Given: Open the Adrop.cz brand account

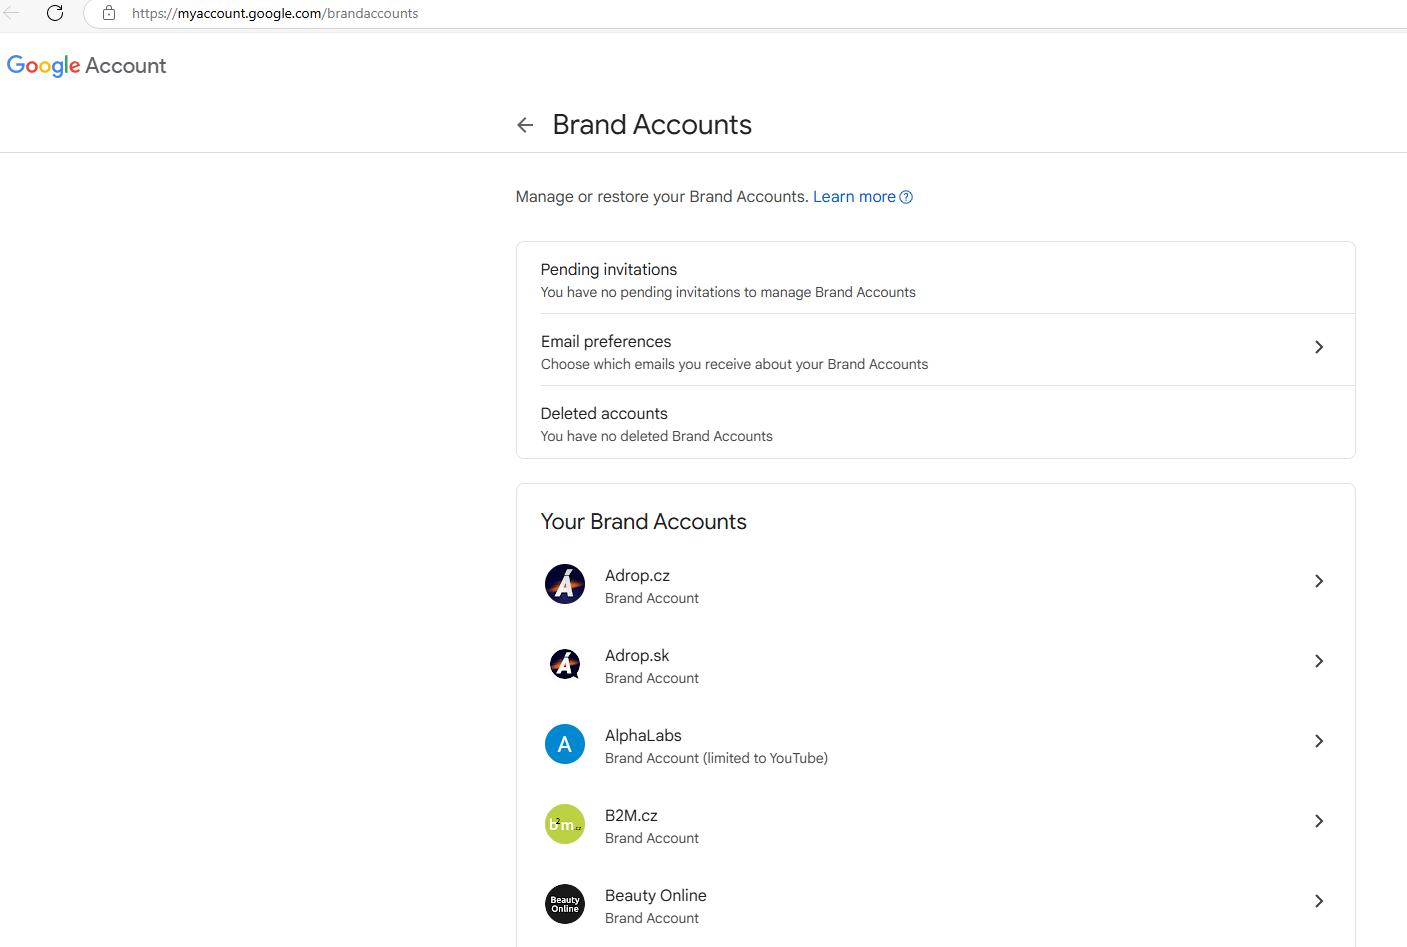Looking at the screenshot, I should point(936,584).
